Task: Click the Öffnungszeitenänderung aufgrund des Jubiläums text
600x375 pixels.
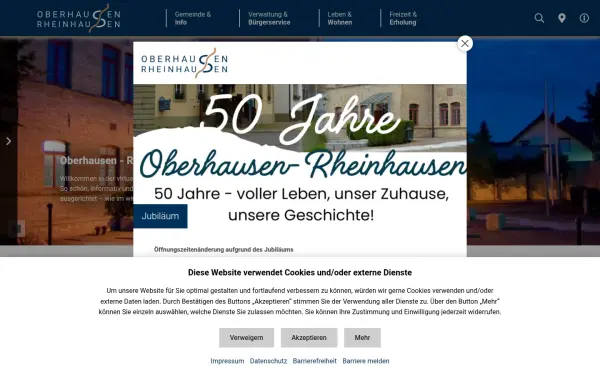Action: (x=223, y=249)
